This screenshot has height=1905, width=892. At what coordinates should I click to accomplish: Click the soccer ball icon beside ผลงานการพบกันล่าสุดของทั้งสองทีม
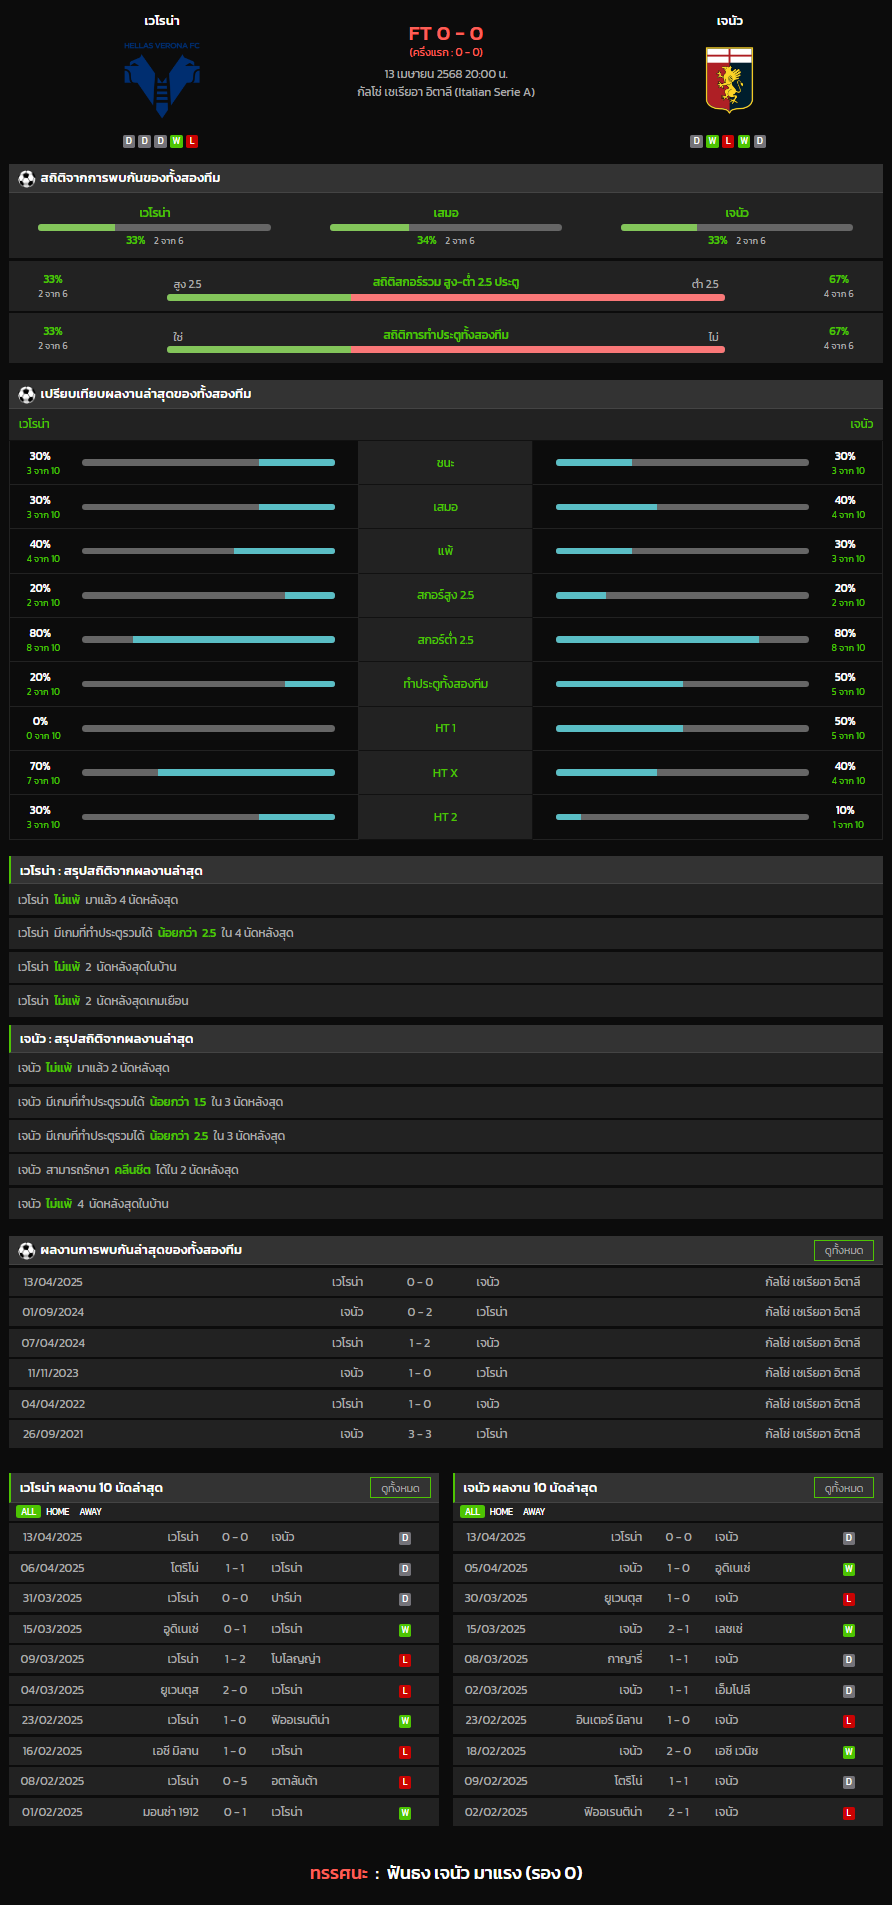pos(27,1250)
